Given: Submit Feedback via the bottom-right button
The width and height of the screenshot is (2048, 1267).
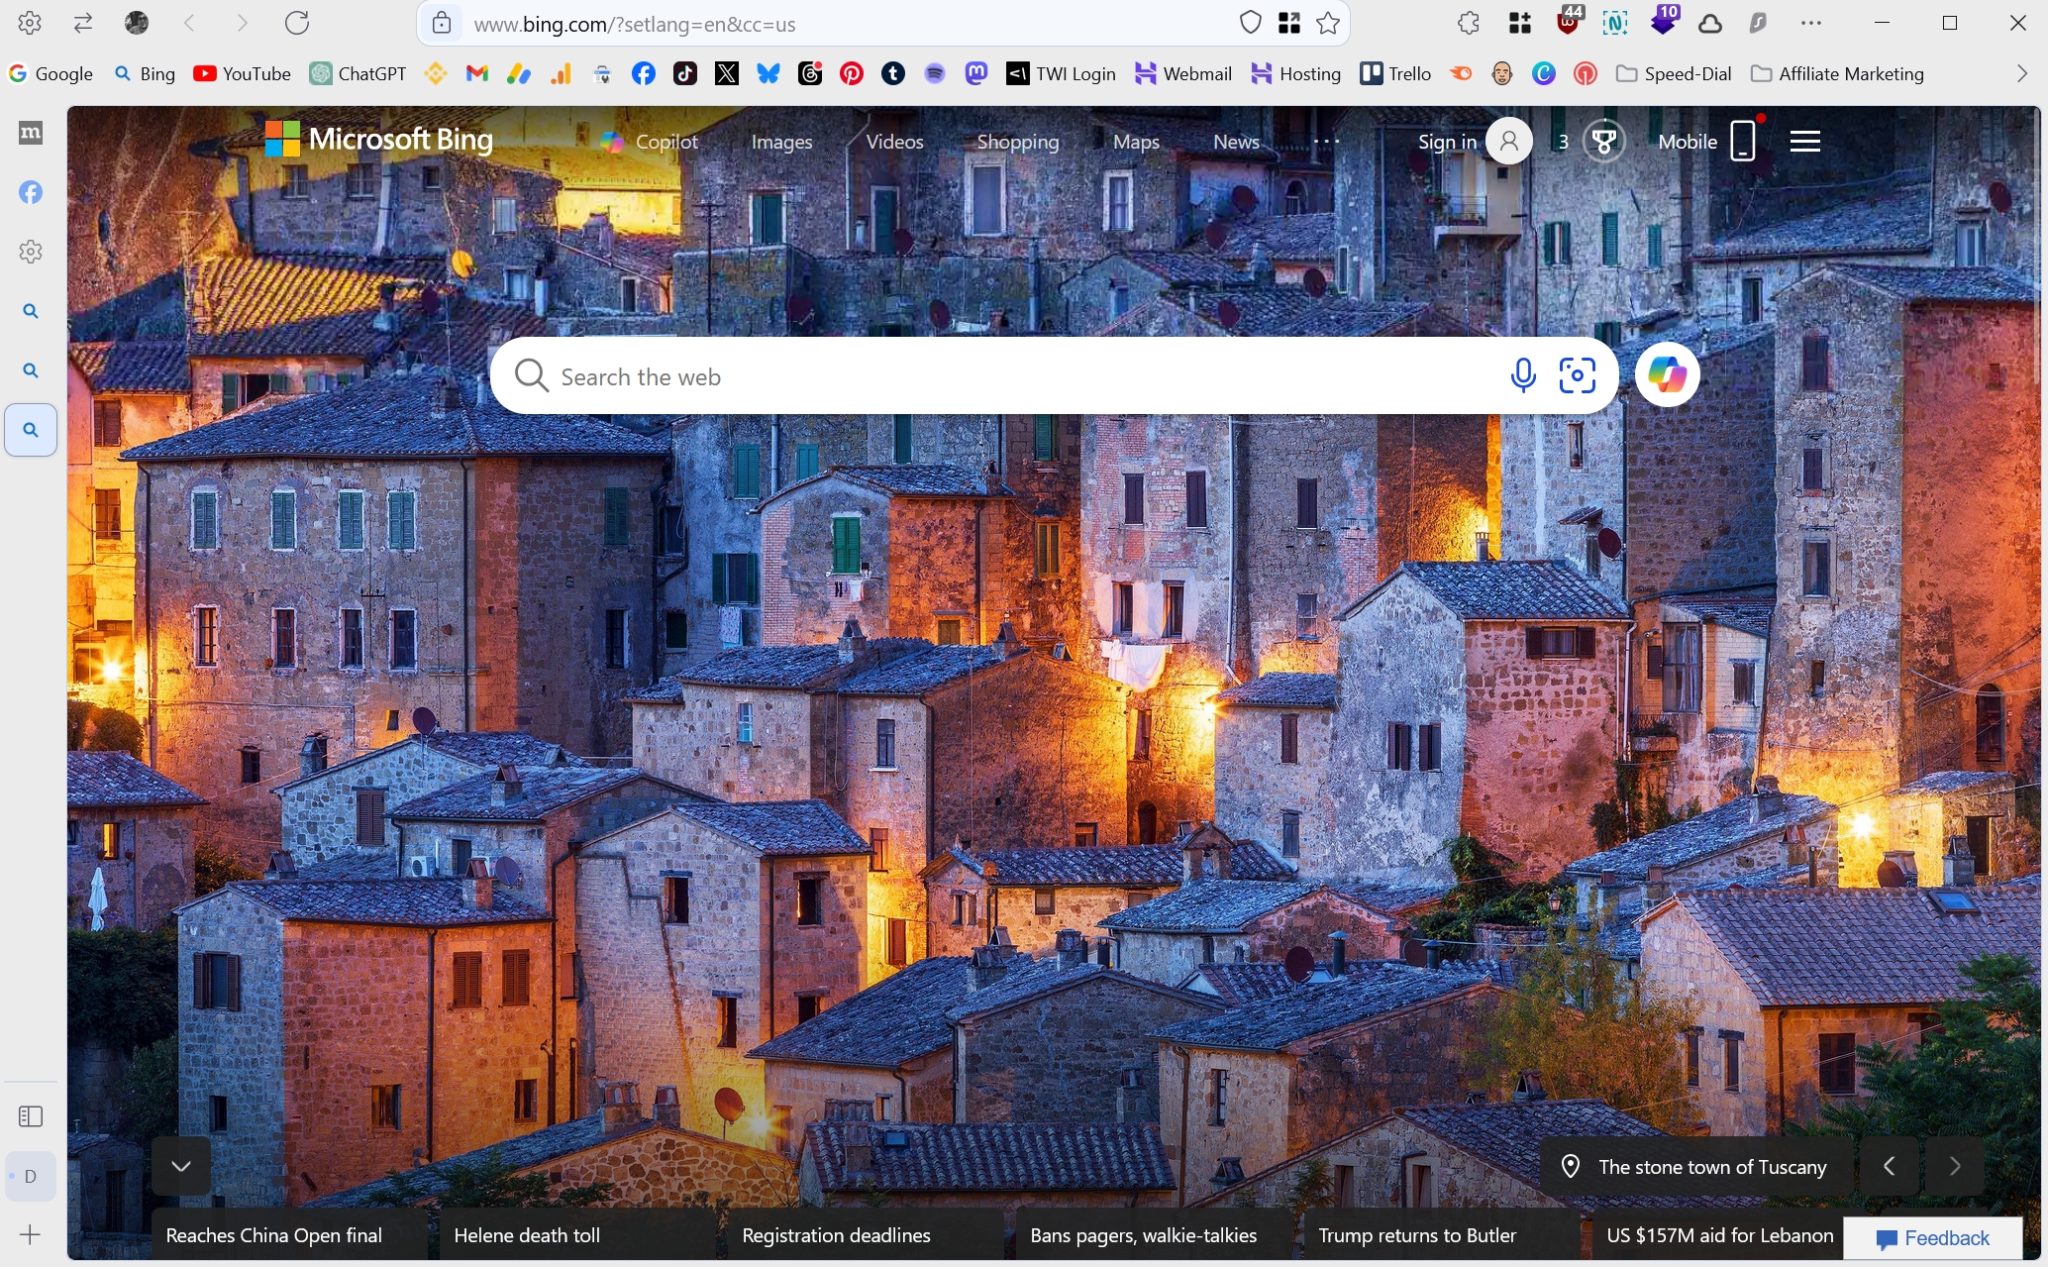Looking at the screenshot, I should [1933, 1237].
